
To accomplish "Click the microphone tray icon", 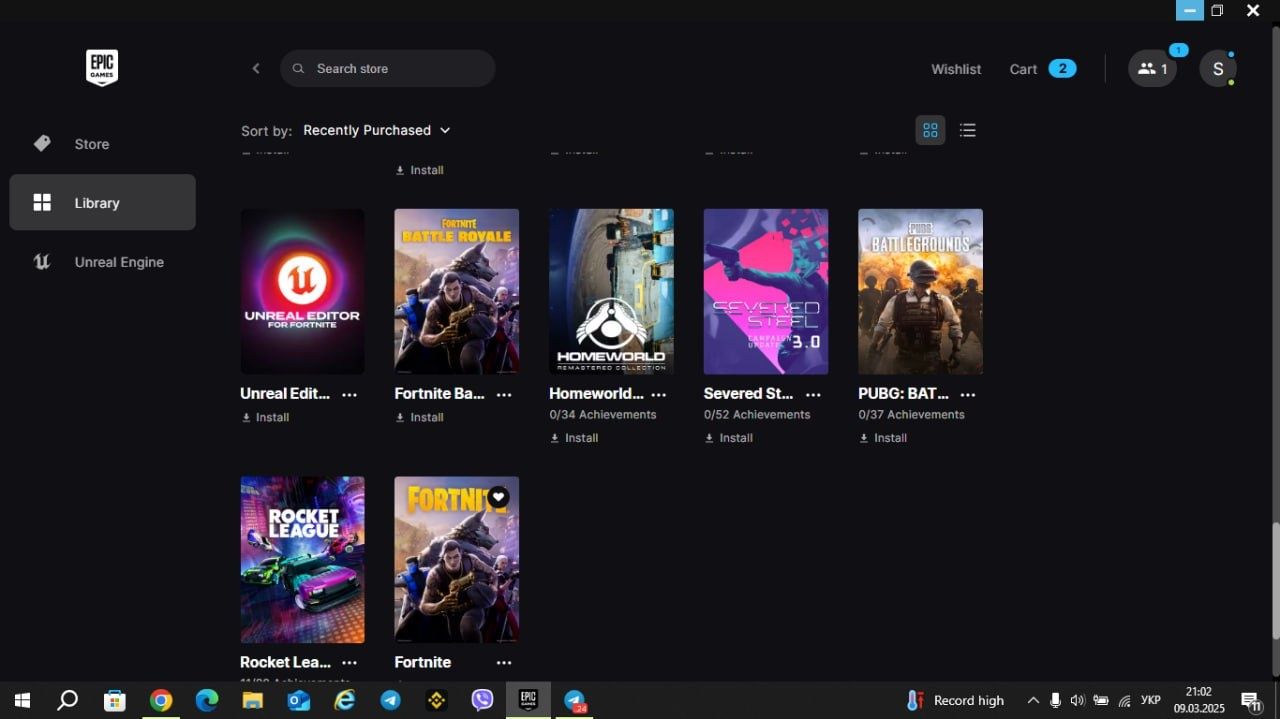I will tap(1055, 700).
